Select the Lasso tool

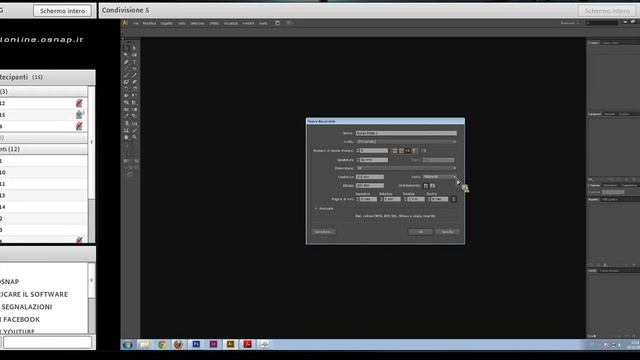pos(134,54)
